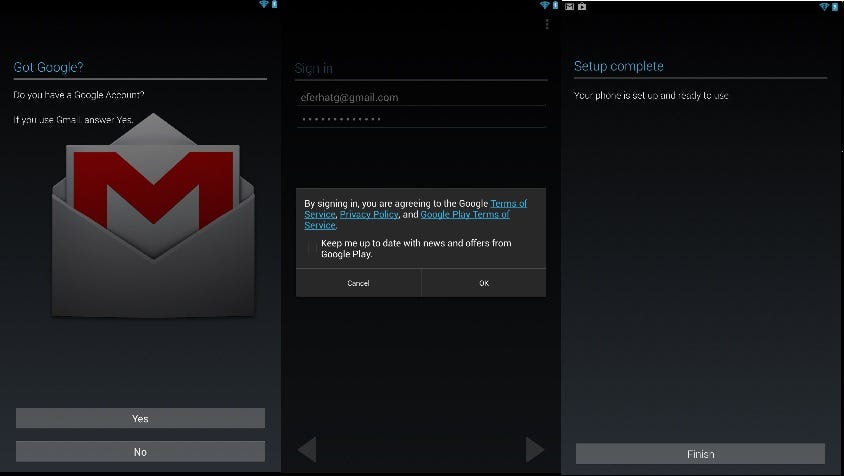Image resolution: width=844 pixels, height=476 pixels.
Task: Tap the Gmail envelope logo
Action: (153, 215)
